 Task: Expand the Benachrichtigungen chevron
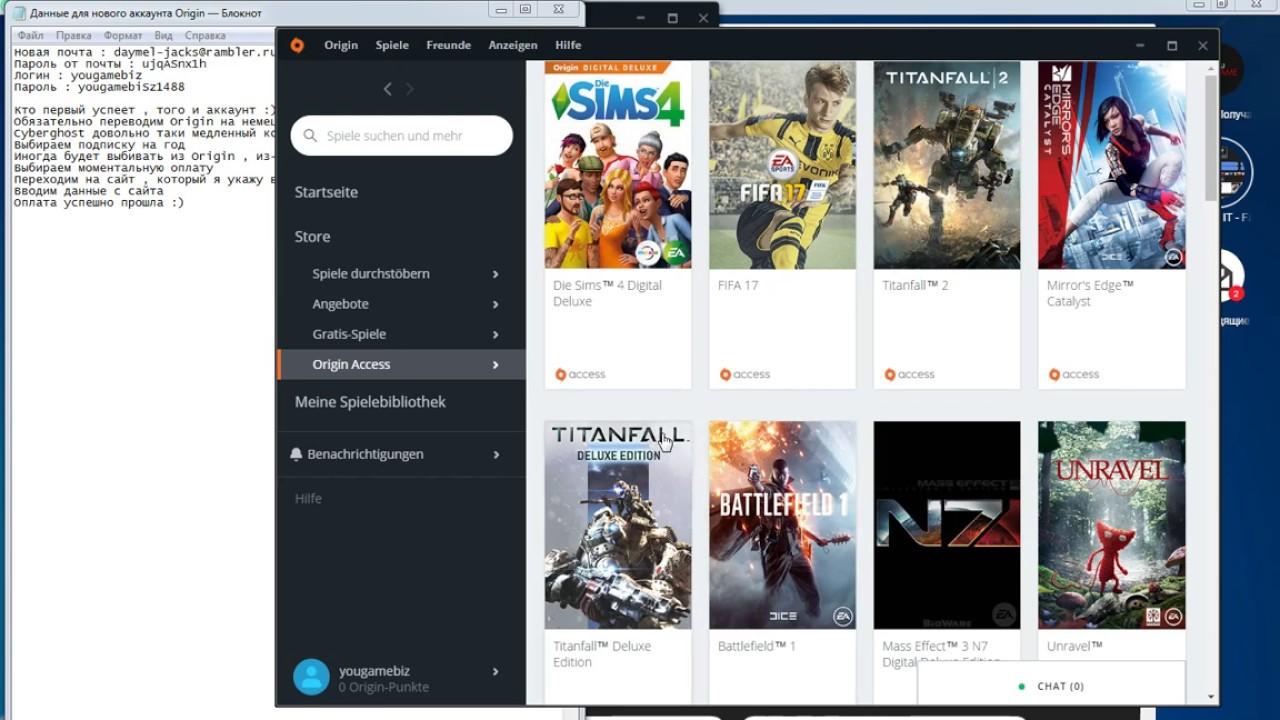(496, 455)
